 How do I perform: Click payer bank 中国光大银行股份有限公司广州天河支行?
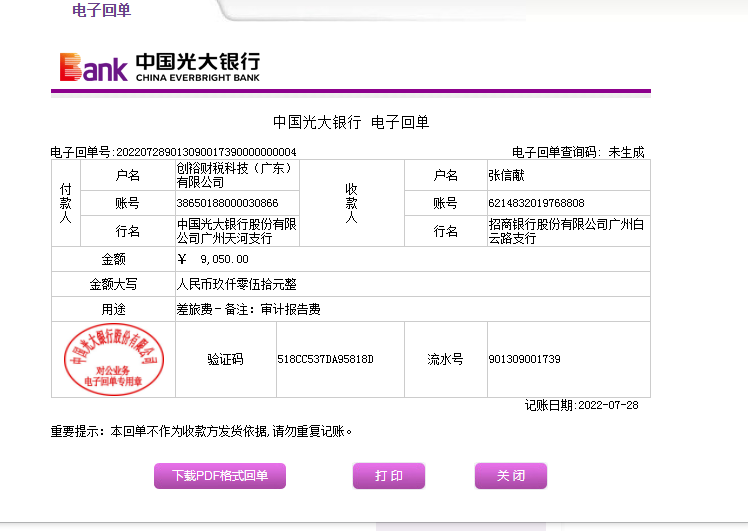[x=237, y=231]
